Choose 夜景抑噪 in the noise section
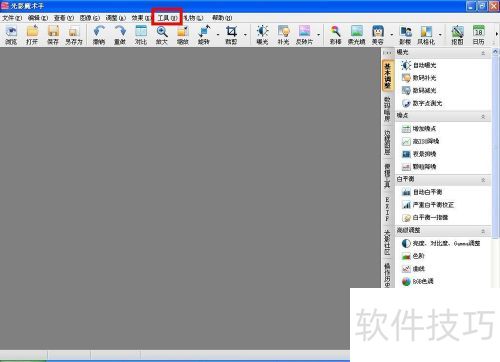The image size is (500, 362). point(419,154)
